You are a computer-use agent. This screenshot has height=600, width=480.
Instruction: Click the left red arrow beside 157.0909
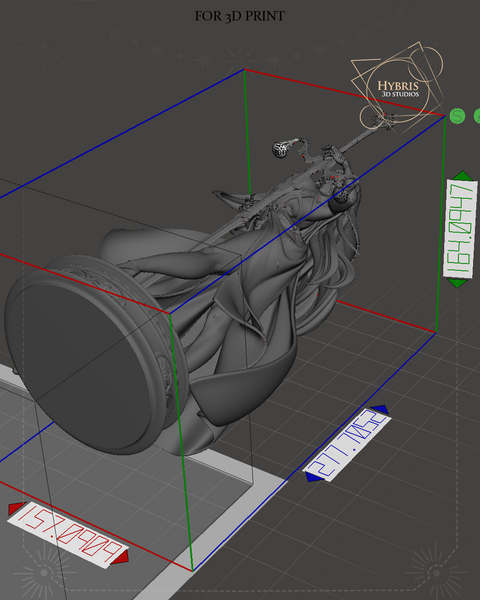[16, 508]
